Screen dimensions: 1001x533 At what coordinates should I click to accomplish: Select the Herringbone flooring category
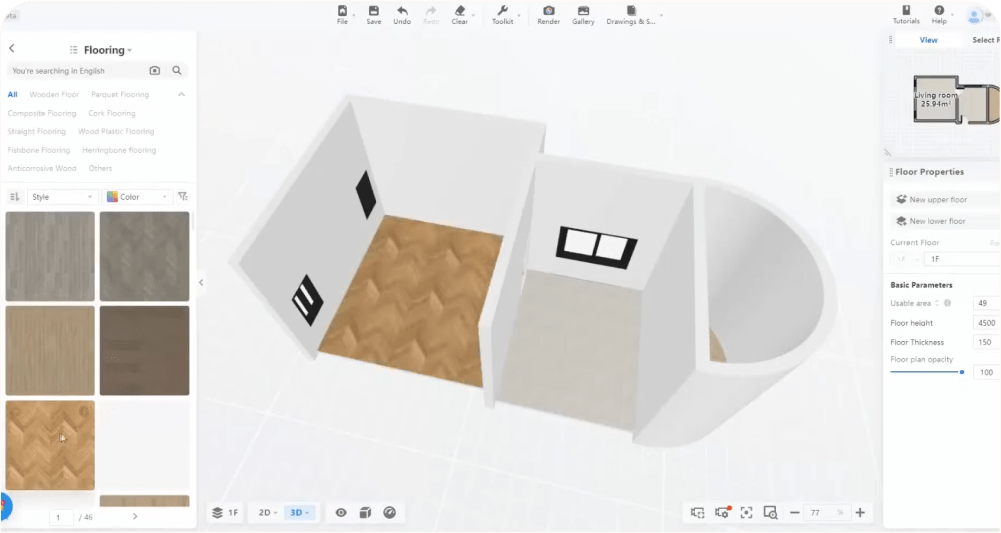pyautogui.click(x=119, y=150)
